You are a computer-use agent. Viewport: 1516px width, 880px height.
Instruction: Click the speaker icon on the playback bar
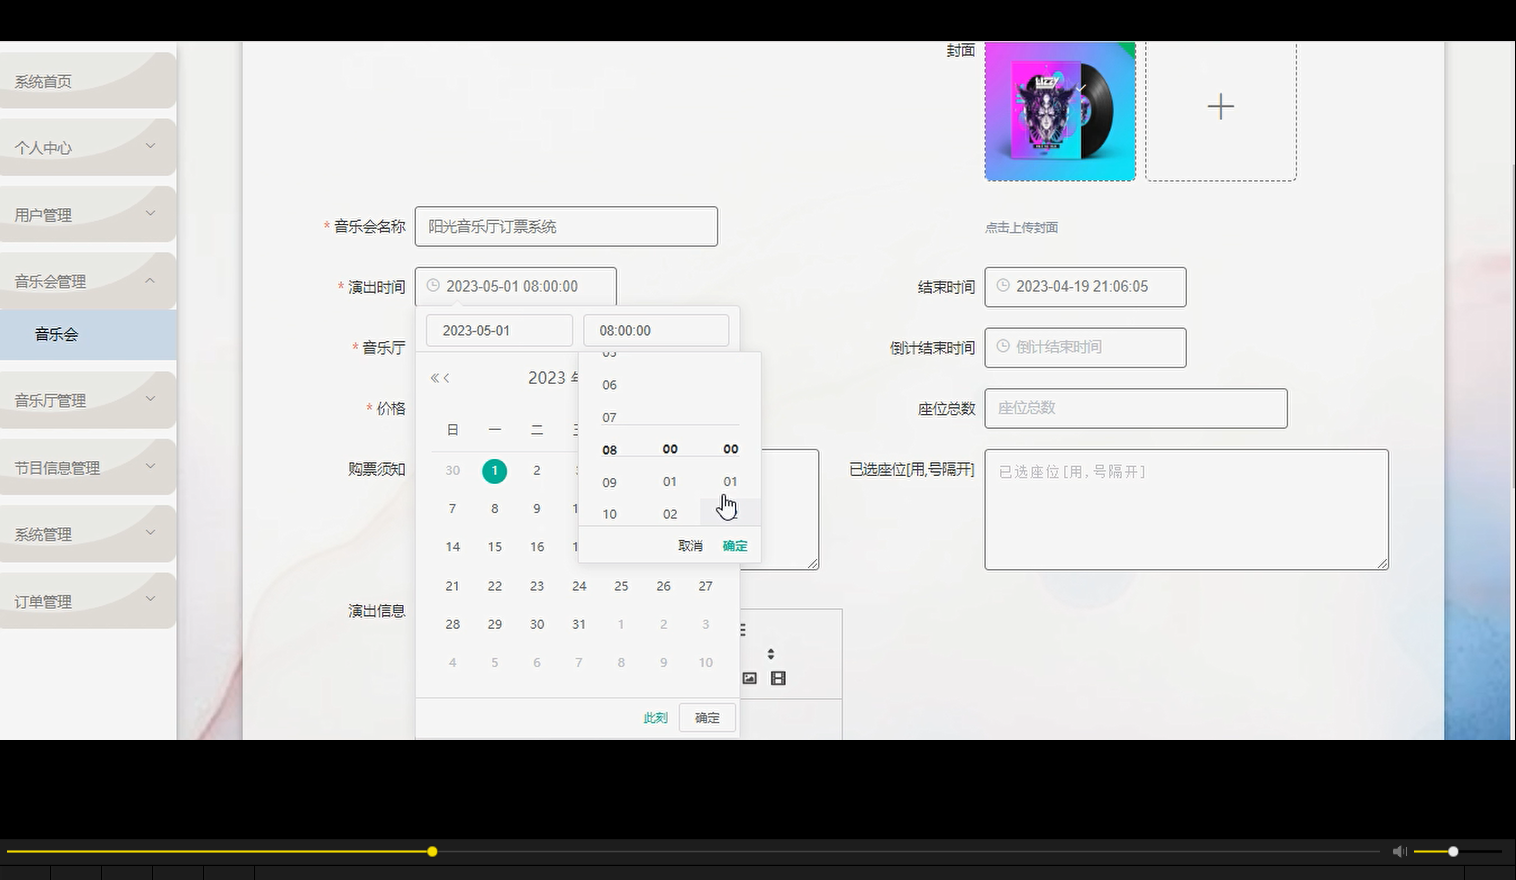coord(1399,851)
